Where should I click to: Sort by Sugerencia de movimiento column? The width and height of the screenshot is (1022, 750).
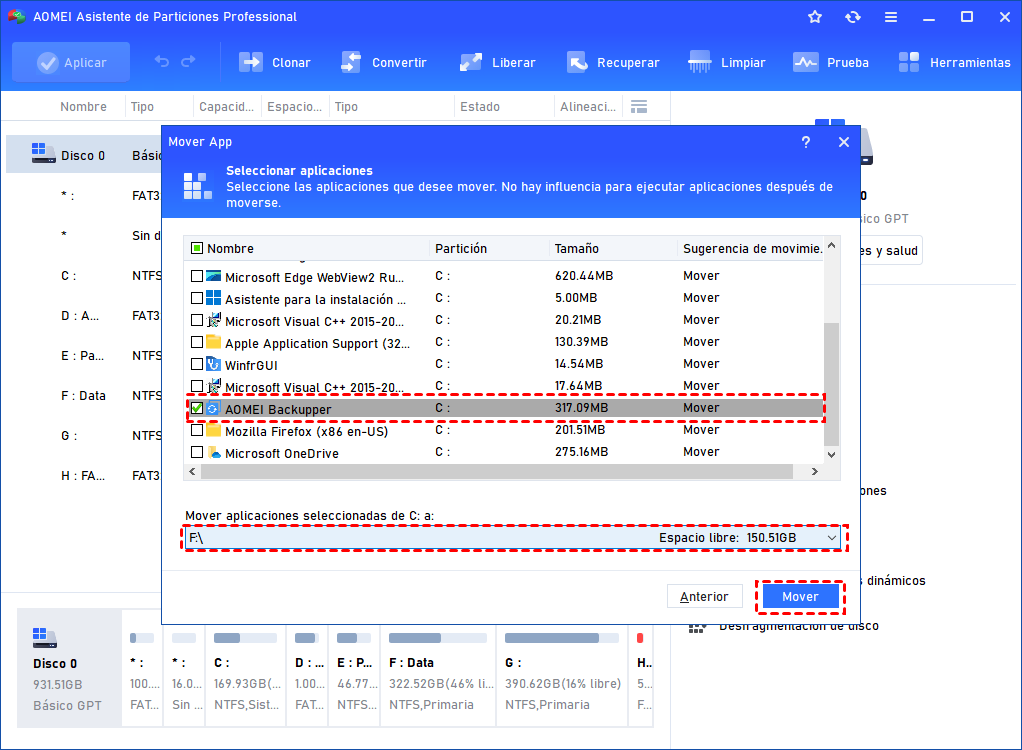(x=751, y=248)
